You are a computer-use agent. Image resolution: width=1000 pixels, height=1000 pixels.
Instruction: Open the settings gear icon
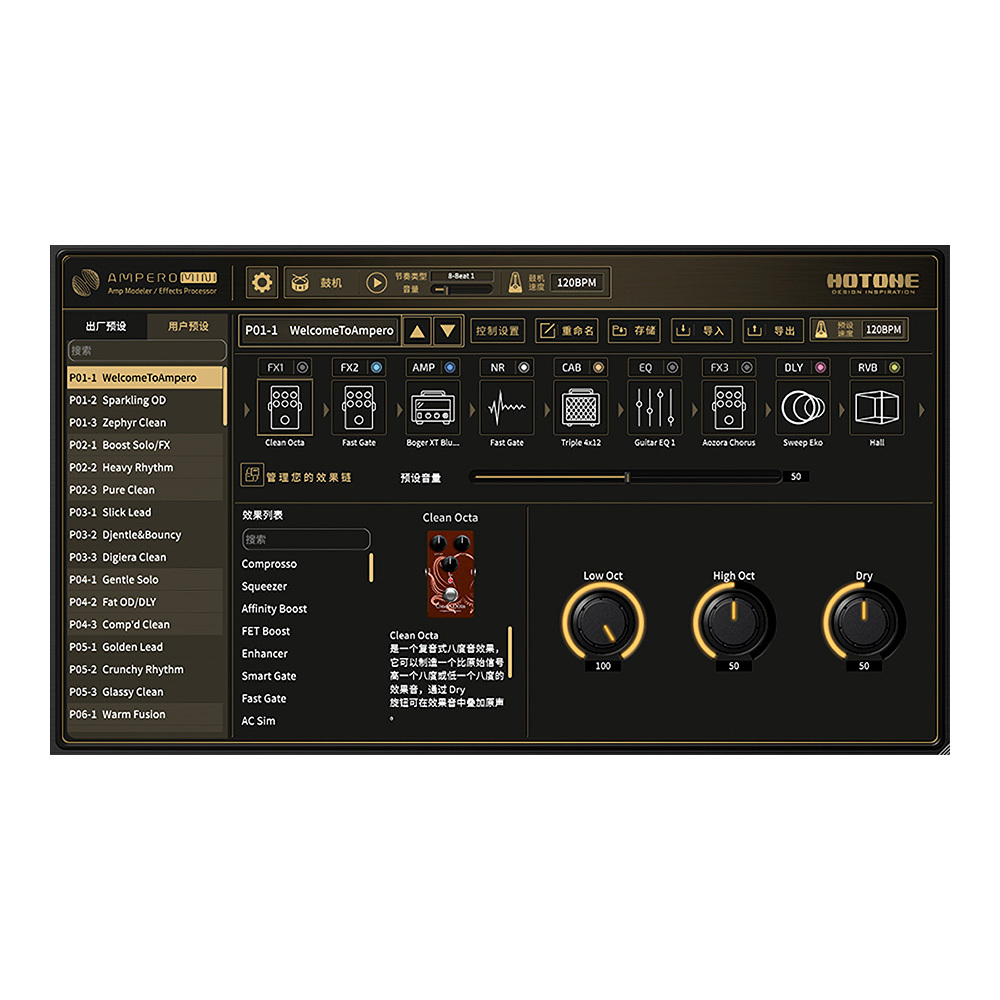(x=262, y=283)
